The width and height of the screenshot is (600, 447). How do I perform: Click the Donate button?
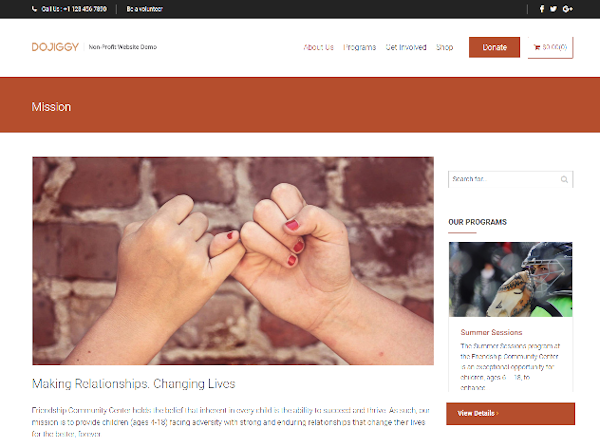[x=494, y=47]
